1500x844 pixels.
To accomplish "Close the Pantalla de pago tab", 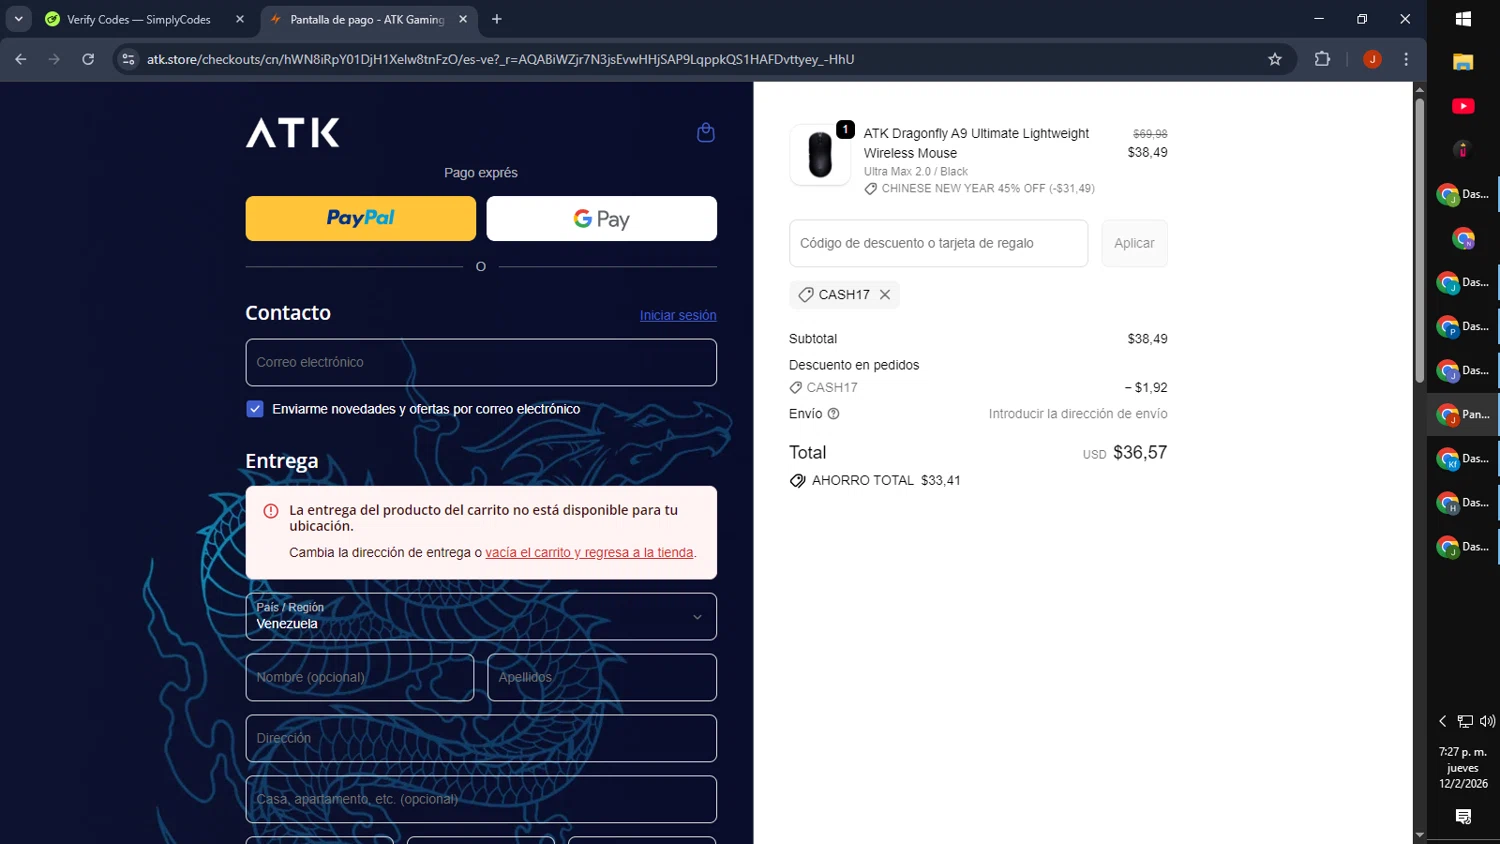I will (463, 19).
